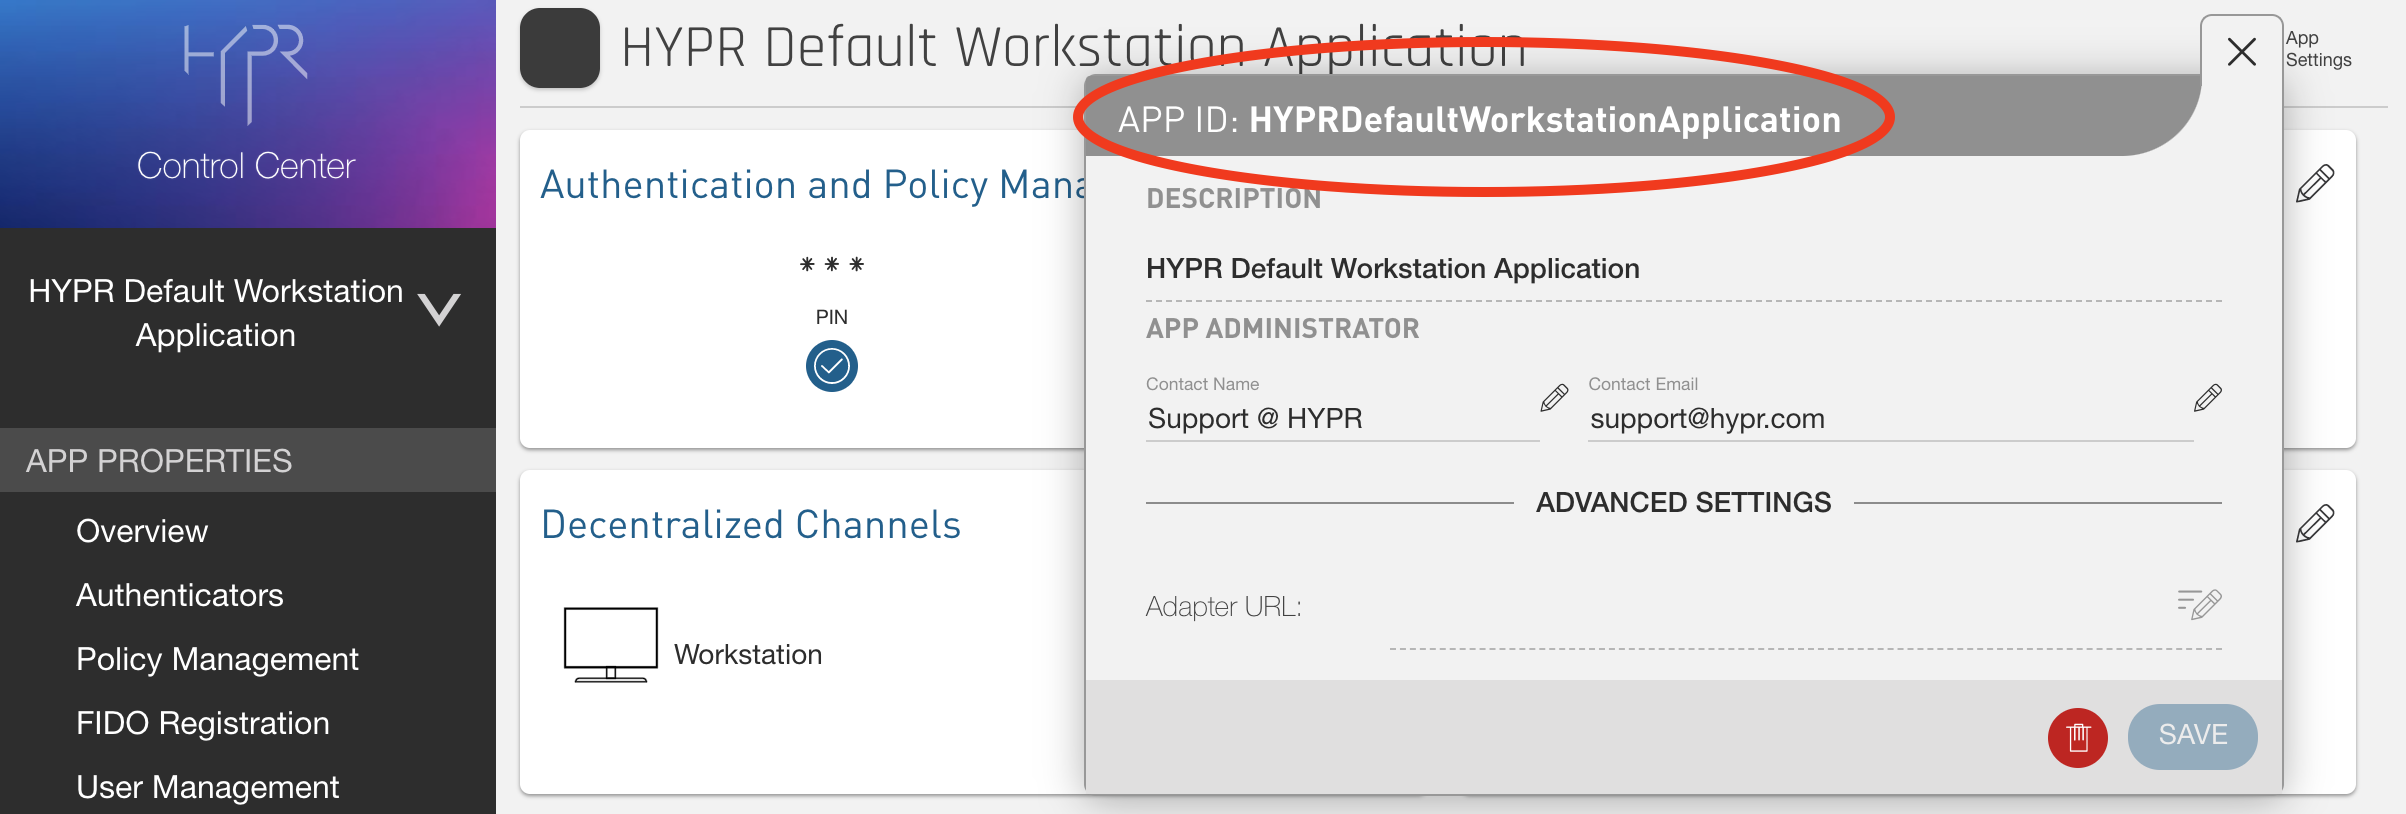Image resolution: width=2406 pixels, height=814 pixels.
Task: Select the Workstation channel monitor icon
Action: (611, 645)
